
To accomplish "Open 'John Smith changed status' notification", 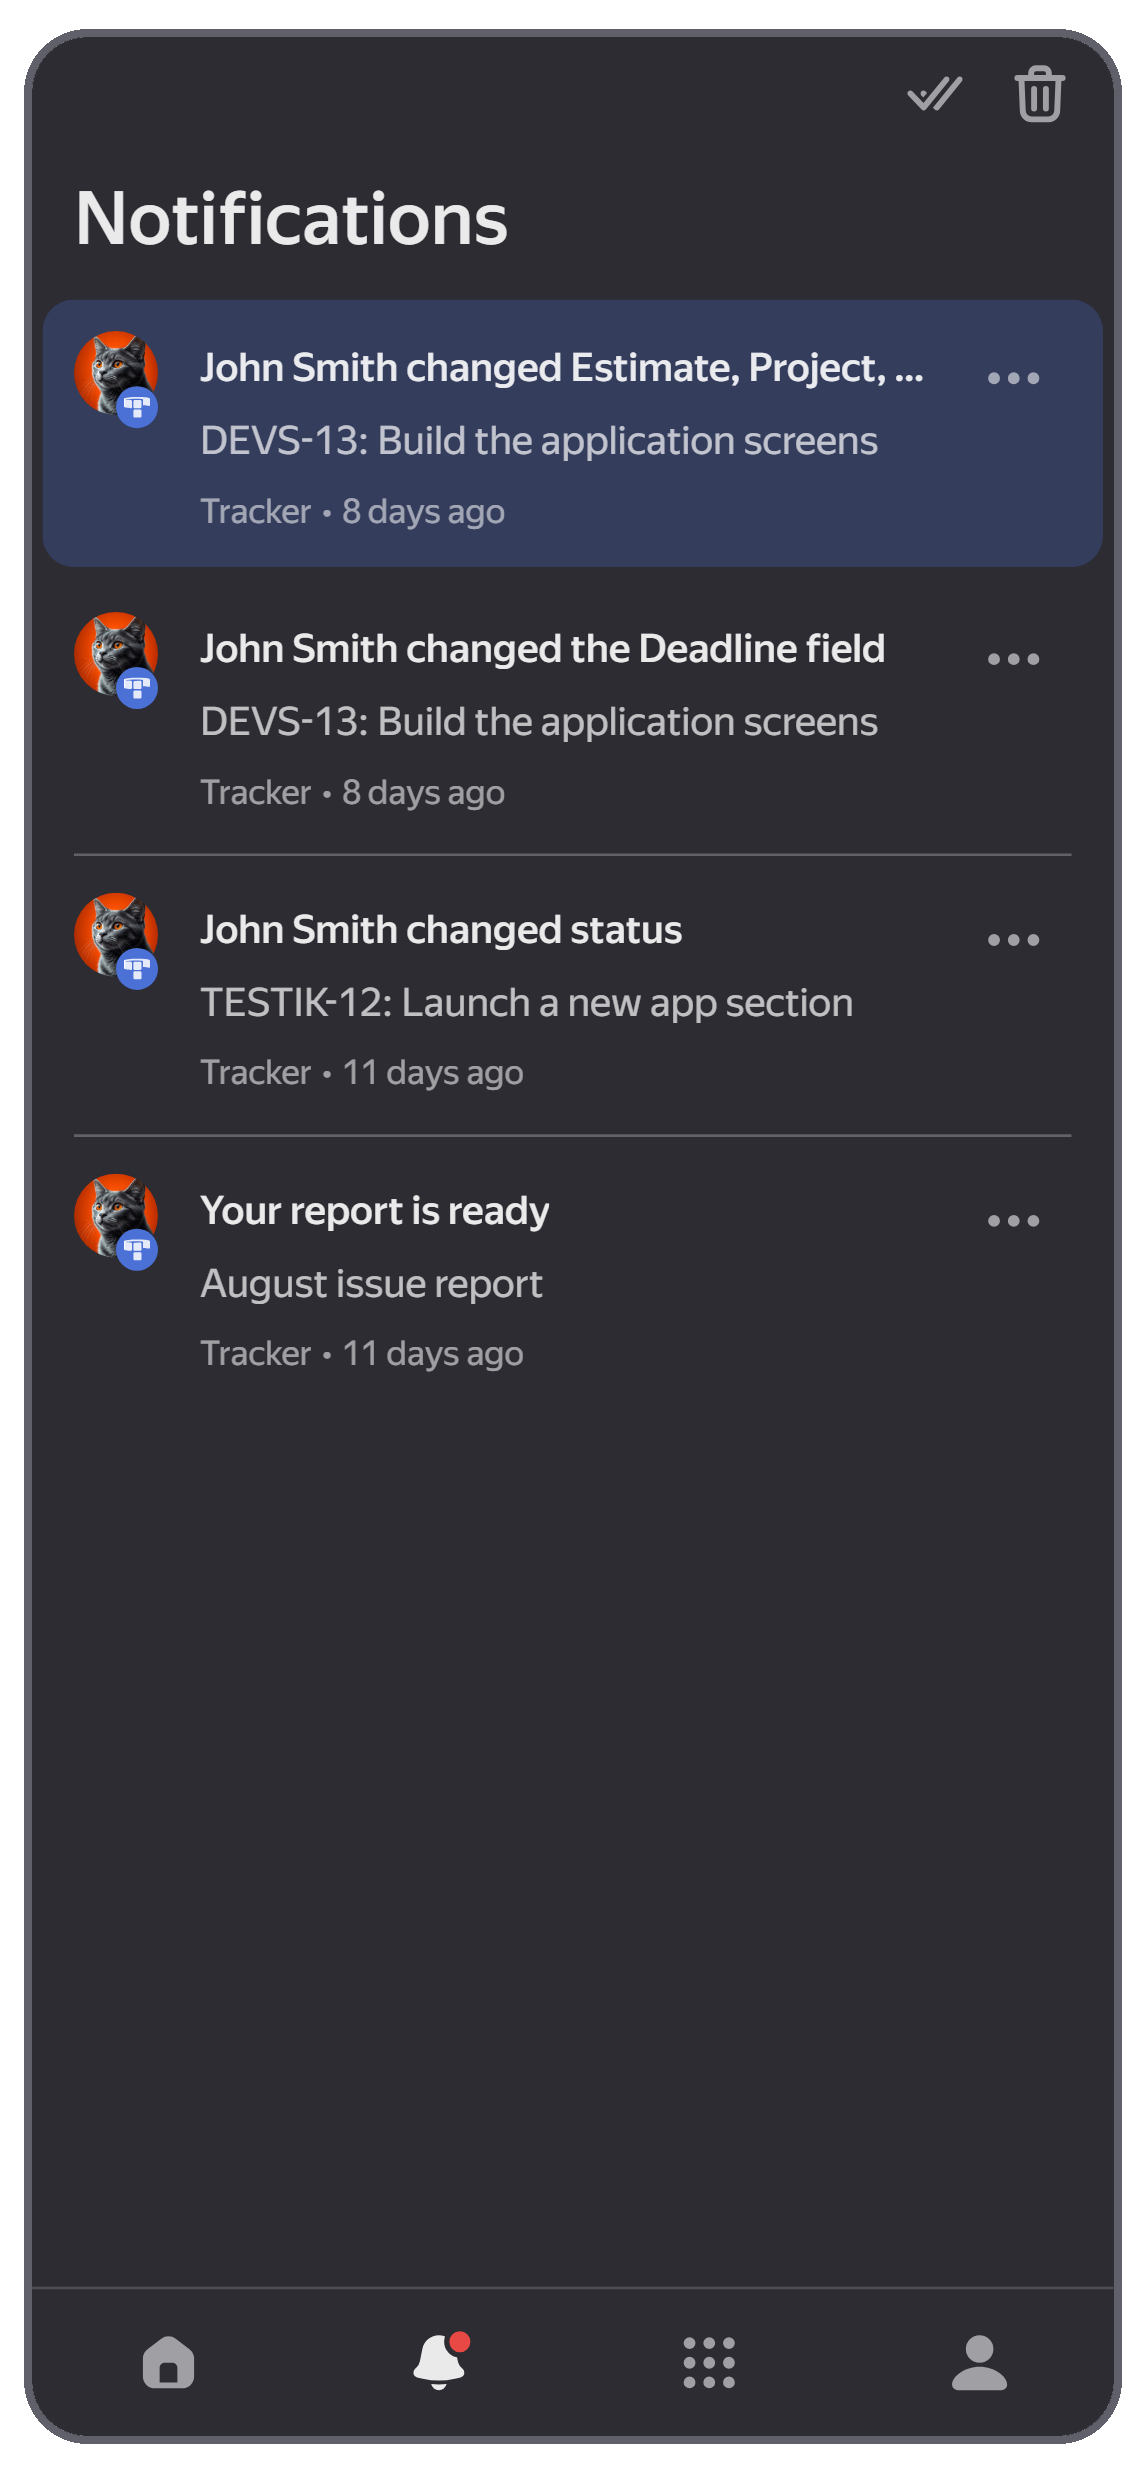I will tap(572, 995).
